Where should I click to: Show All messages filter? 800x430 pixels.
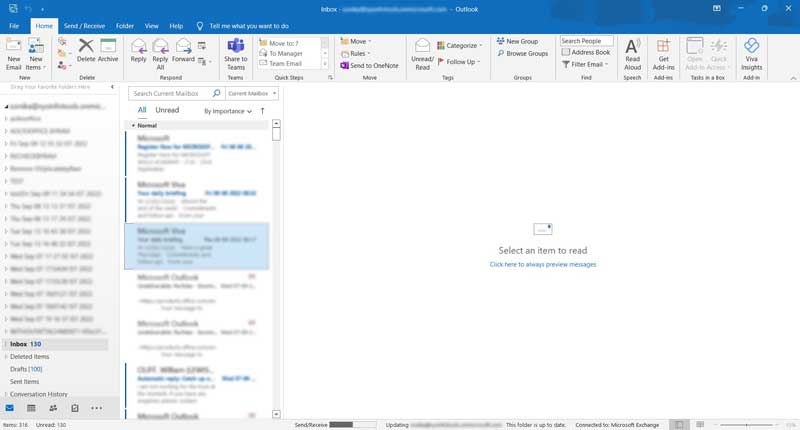coord(142,110)
